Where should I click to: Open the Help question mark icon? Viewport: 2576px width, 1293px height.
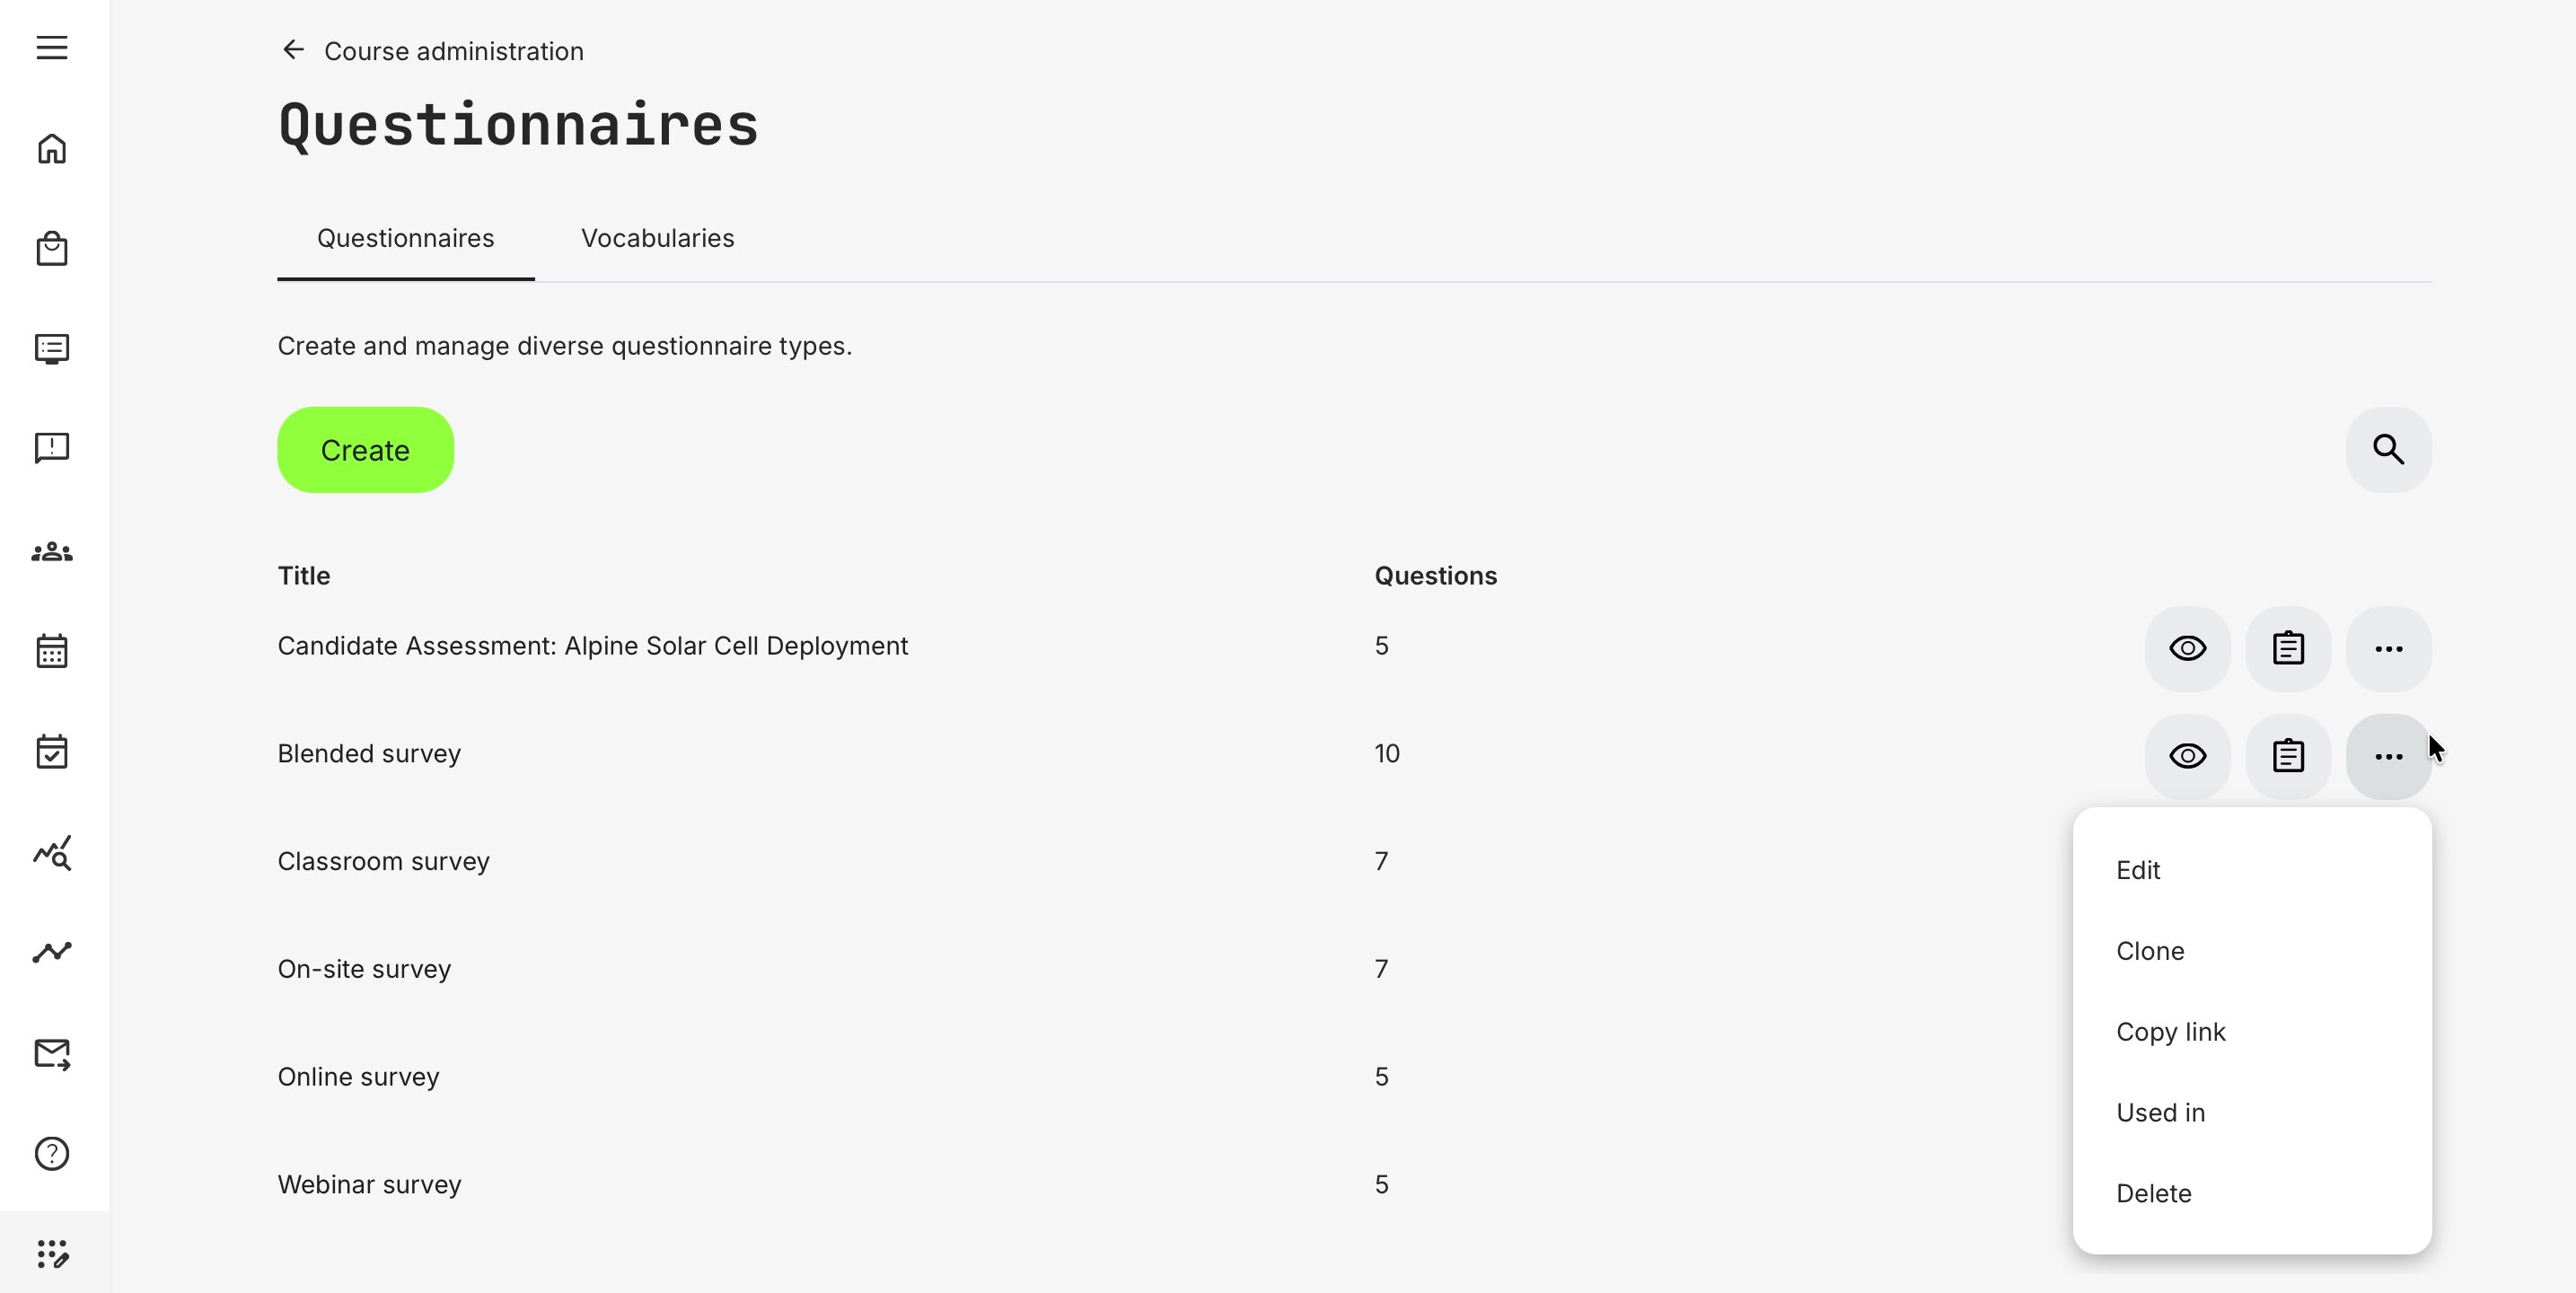pos(52,1154)
